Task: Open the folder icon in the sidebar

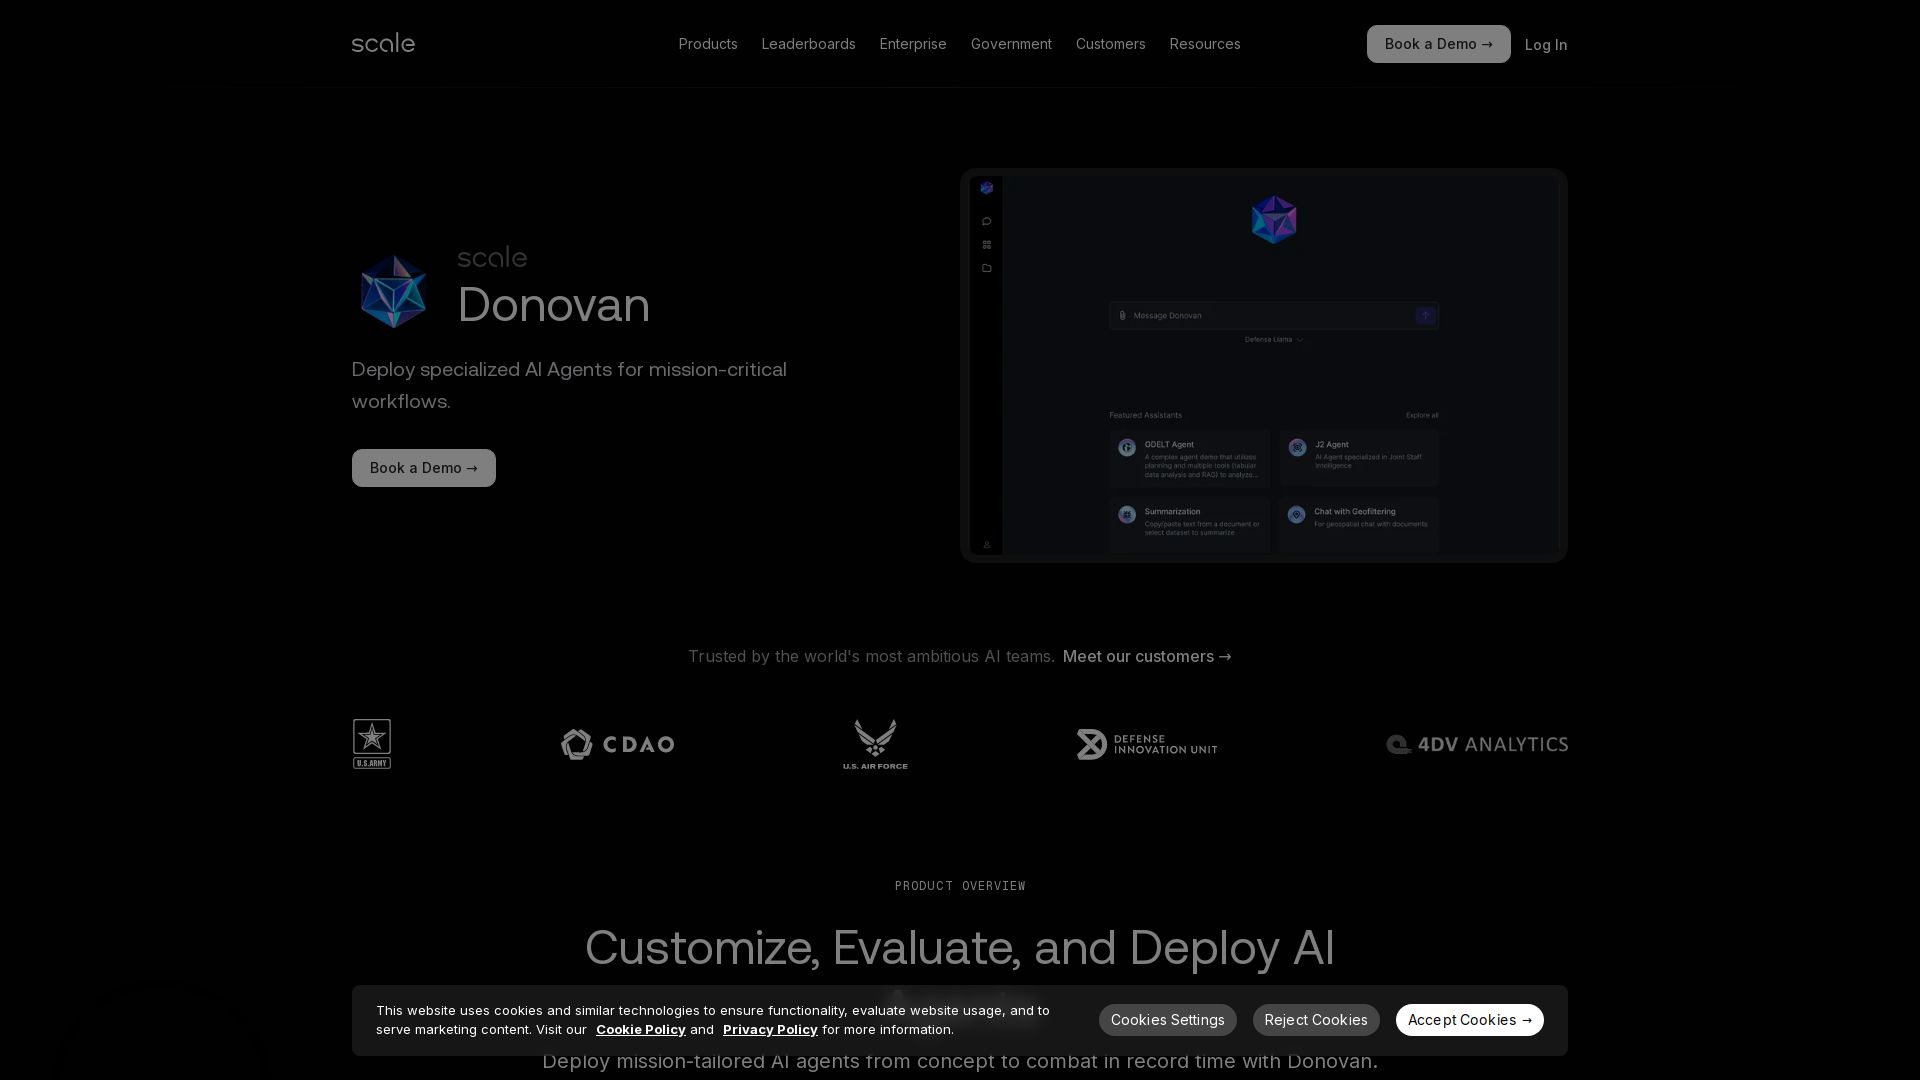Action: 987,268
